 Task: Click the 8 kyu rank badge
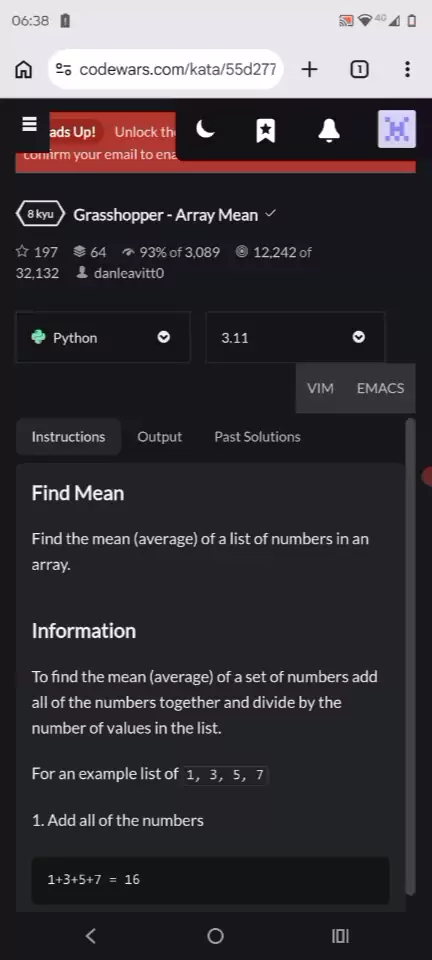(x=39, y=215)
